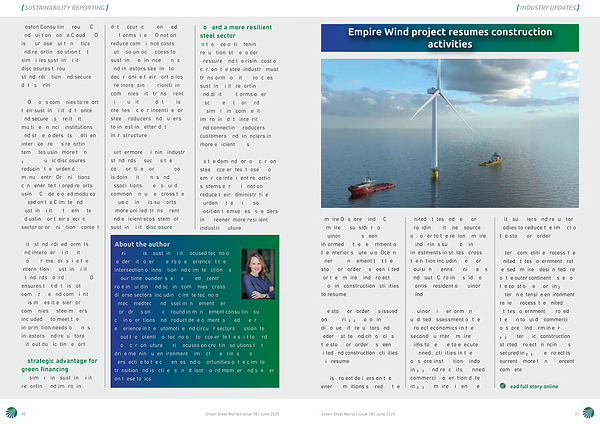
Task: Click page number 30 in footer
Action: point(23,414)
